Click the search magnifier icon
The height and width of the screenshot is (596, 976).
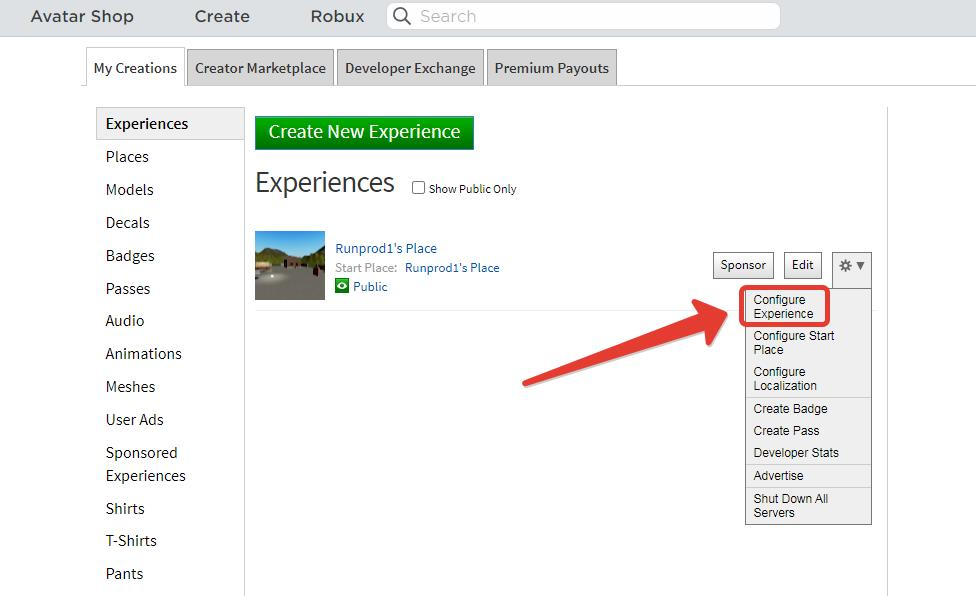coord(401,16)
